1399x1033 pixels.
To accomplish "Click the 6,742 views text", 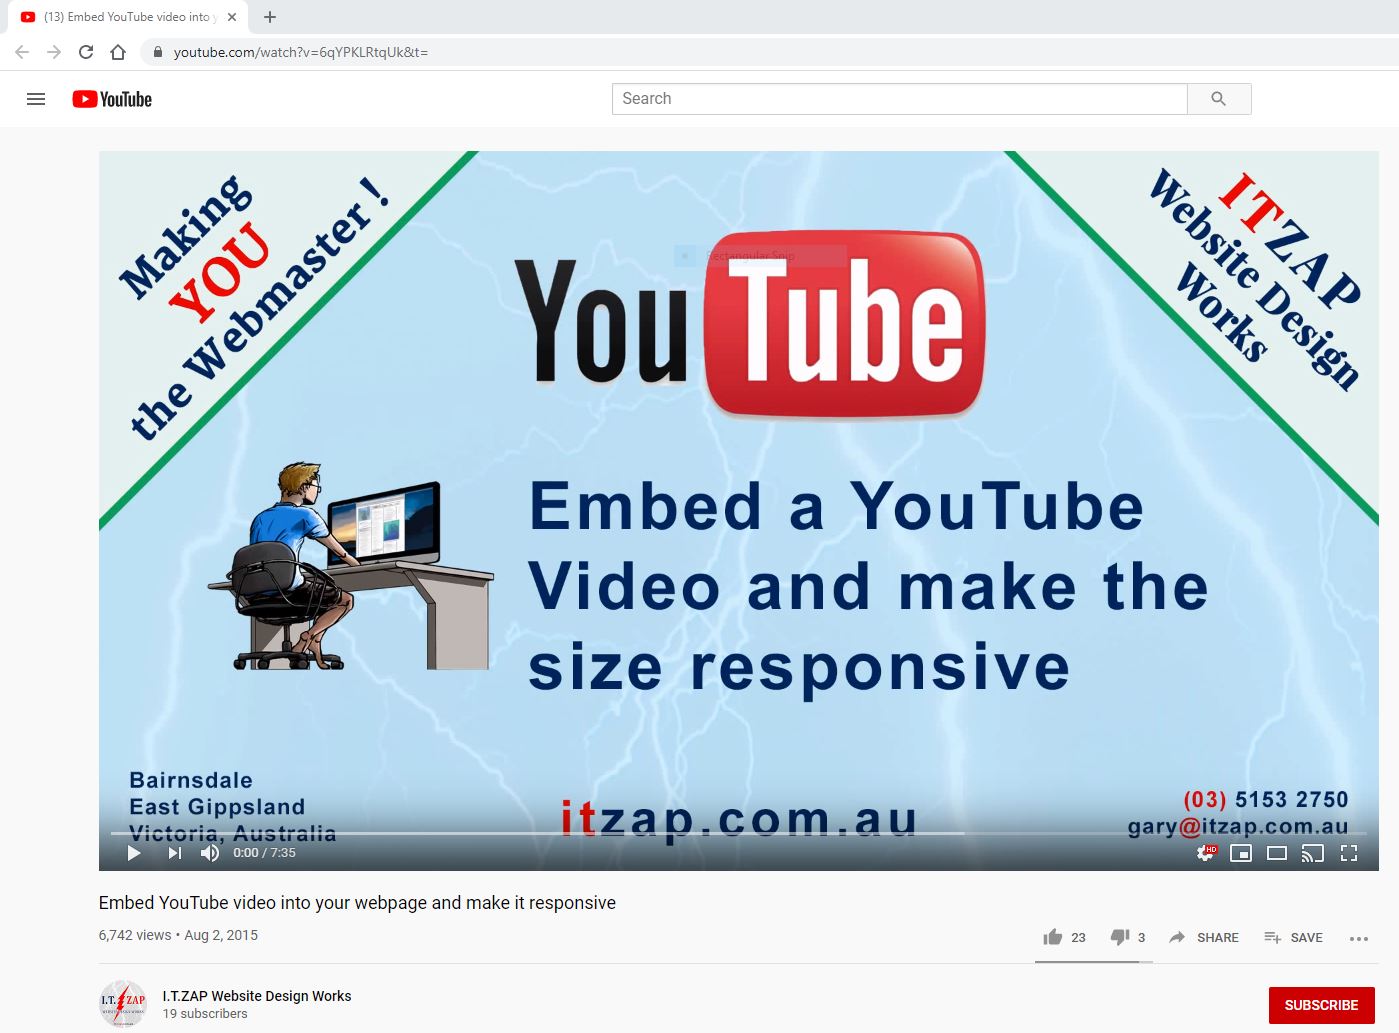I will (x=135, y=935).
